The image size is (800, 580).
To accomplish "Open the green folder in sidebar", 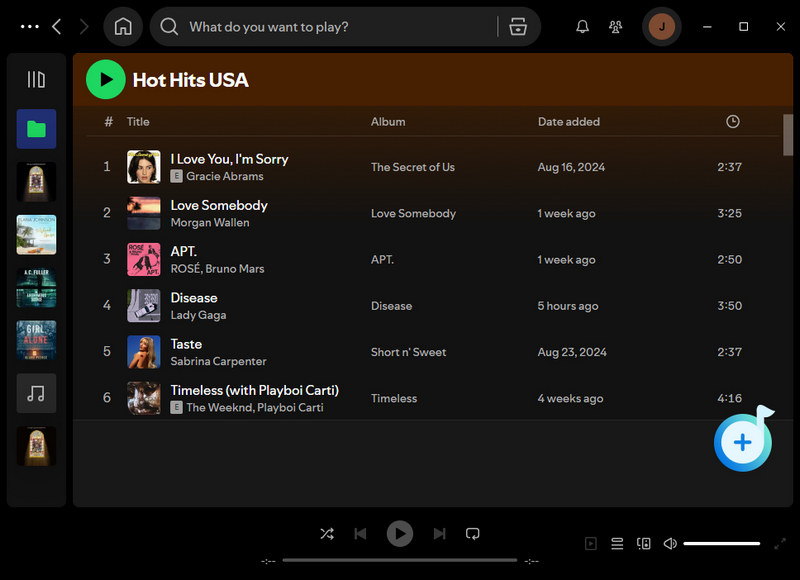I will click(x=36, y=129).
